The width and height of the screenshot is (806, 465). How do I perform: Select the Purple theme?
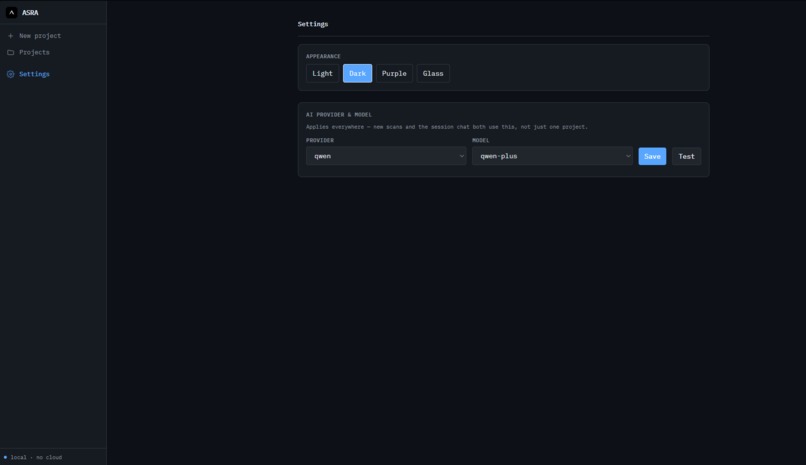click(x=394, y=73)
